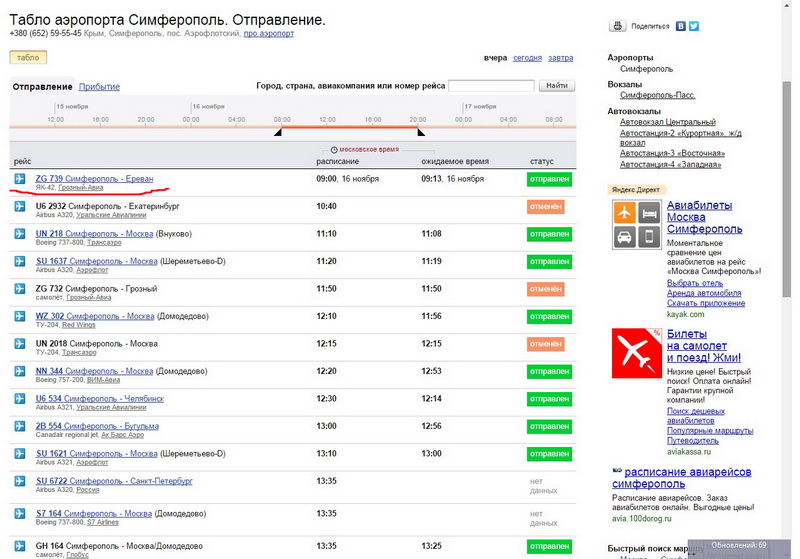
Task: Open расписание авиарейсов симферополь ad link
Action: [x=682, y=478]
